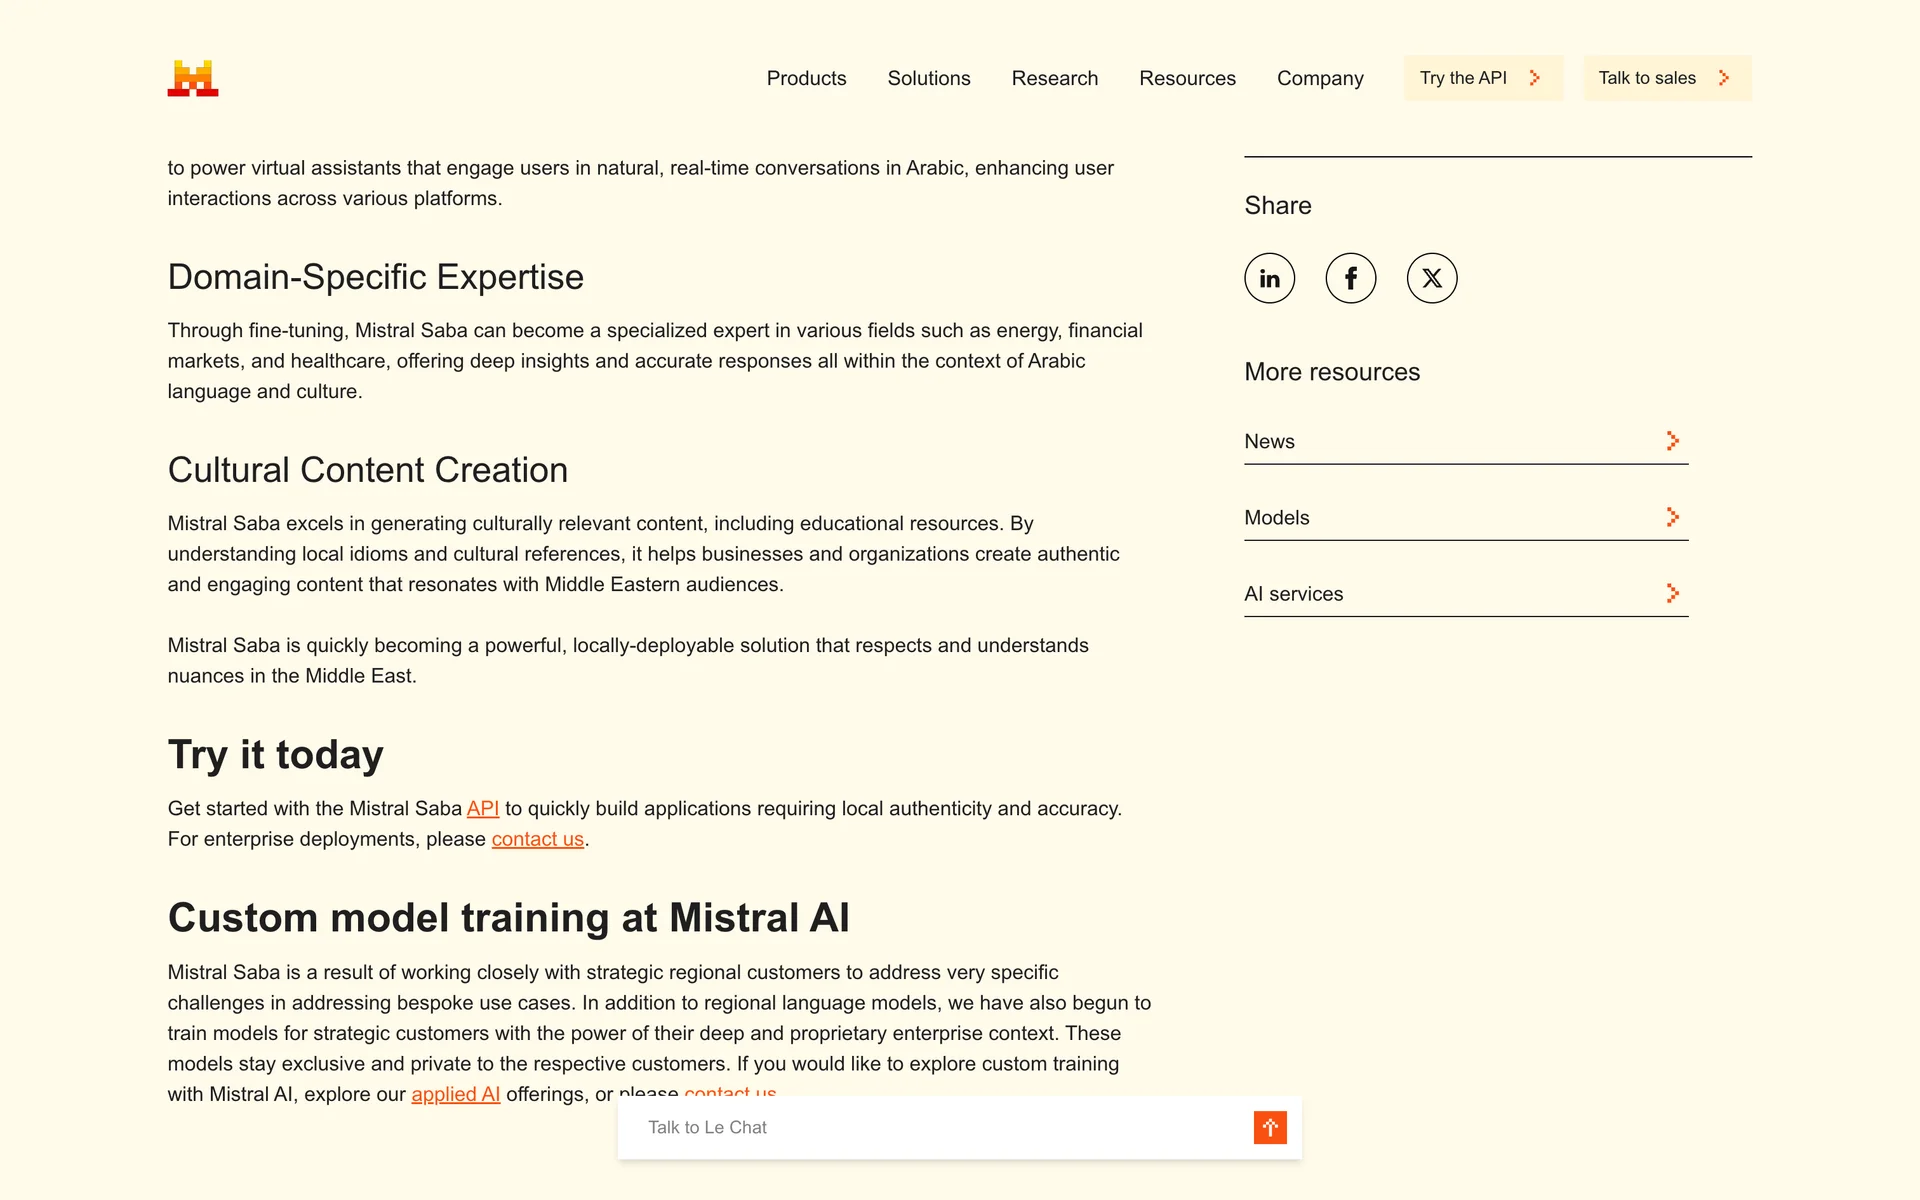Open the News resource link
This screenshot has height=1200, width=1920.
click(1269, 441)
